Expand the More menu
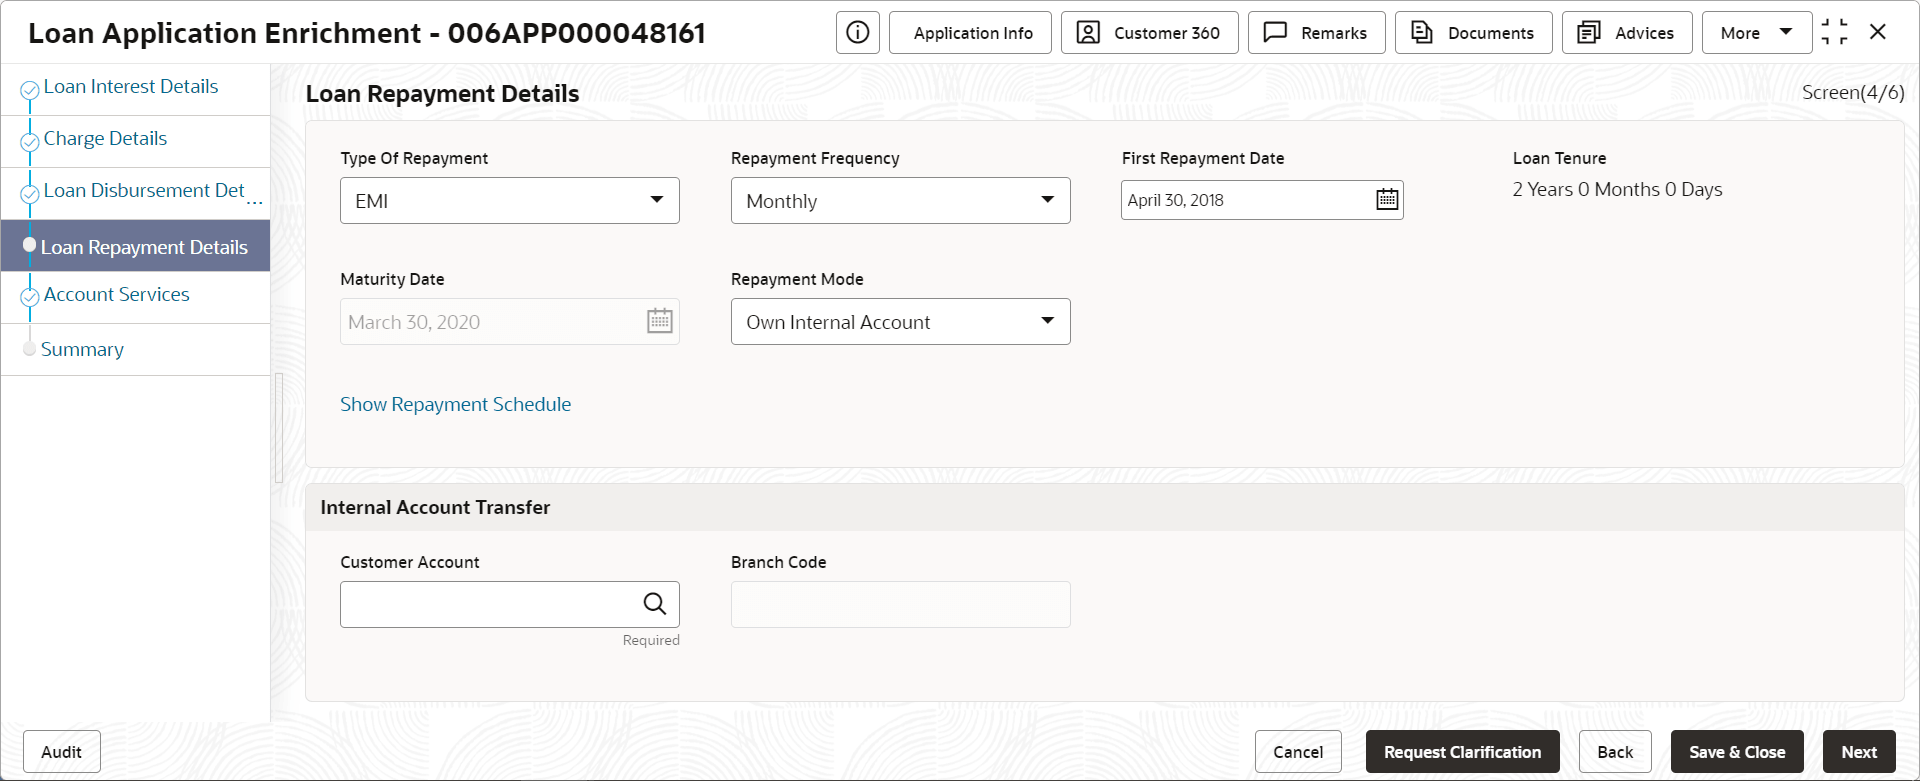 [x=1756, y=33]
